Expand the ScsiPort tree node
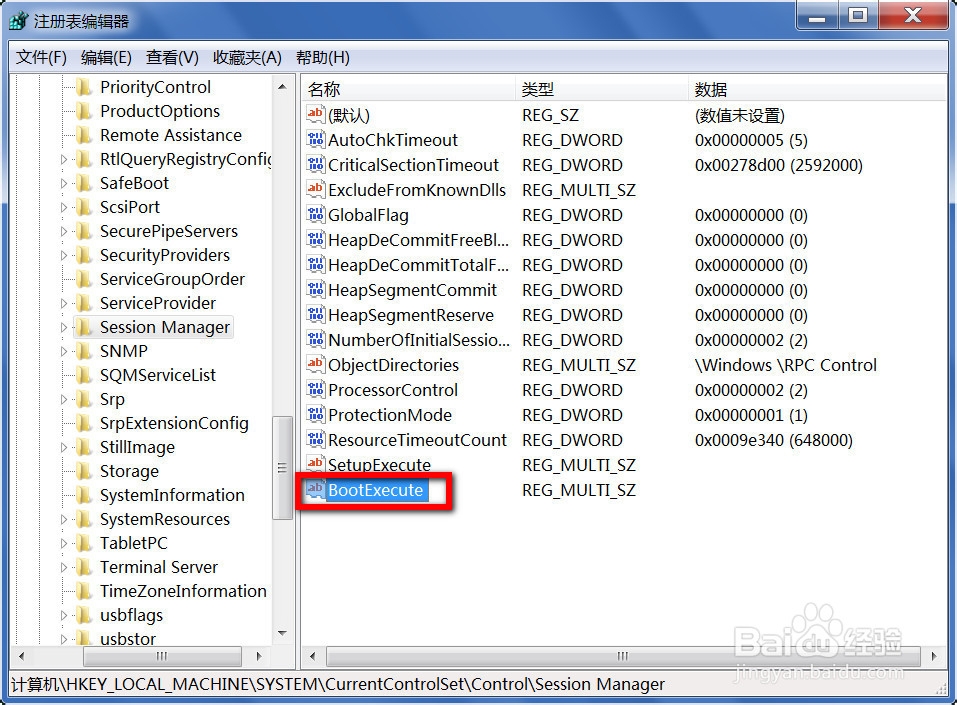This screenshot has height=705, width=957. point(63,207)
